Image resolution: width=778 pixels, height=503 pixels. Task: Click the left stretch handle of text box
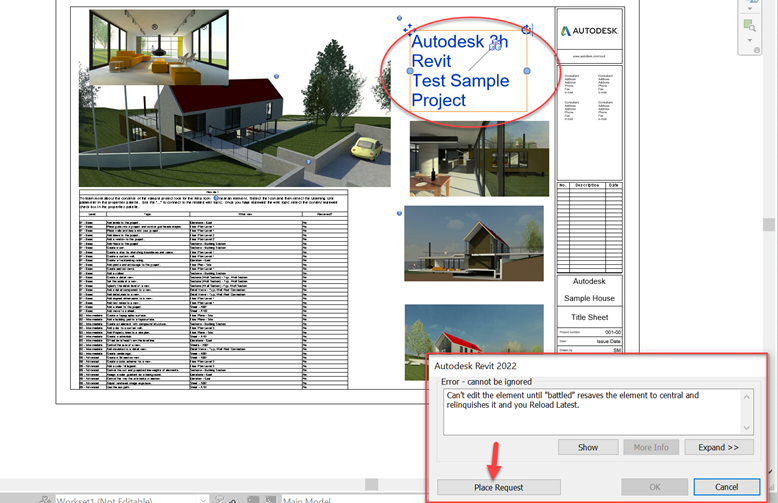(410, 71)
